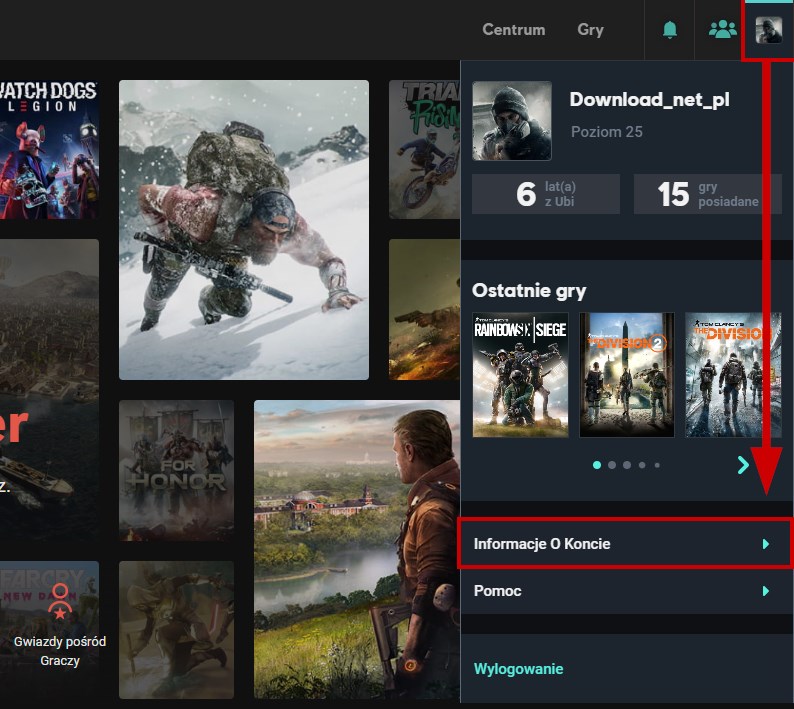The width and height of the screenshot is (794, 709).
Task: Expand arrow beside Informacje O Koncie
Action: (x=766, y=544)
